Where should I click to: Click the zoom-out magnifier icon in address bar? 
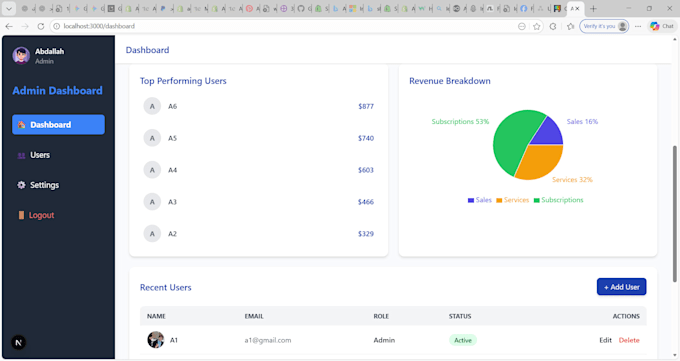coord(522,26)
